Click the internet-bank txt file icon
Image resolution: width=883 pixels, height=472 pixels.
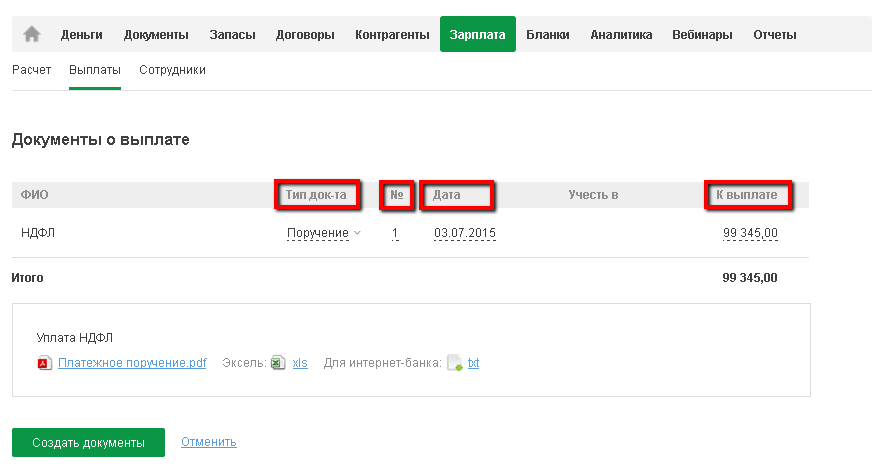coord(455,363)
